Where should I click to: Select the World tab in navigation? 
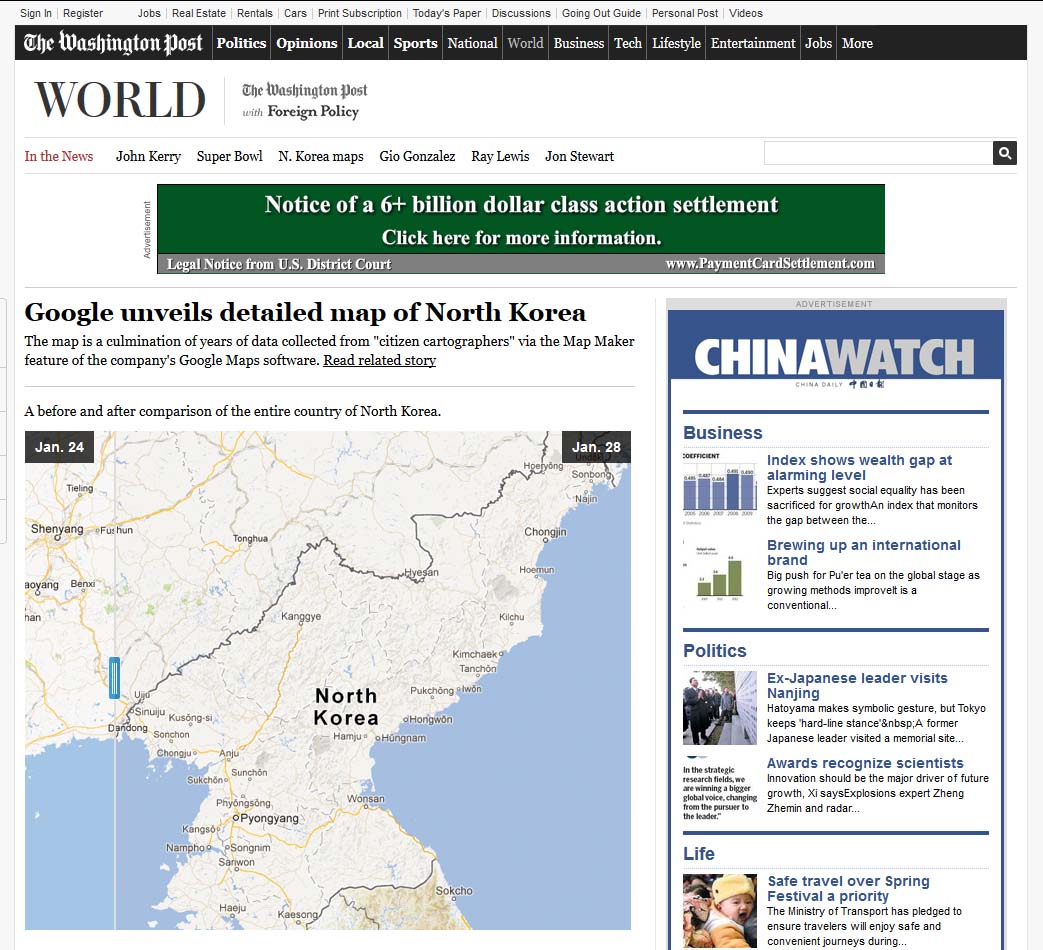click(525, 43)
